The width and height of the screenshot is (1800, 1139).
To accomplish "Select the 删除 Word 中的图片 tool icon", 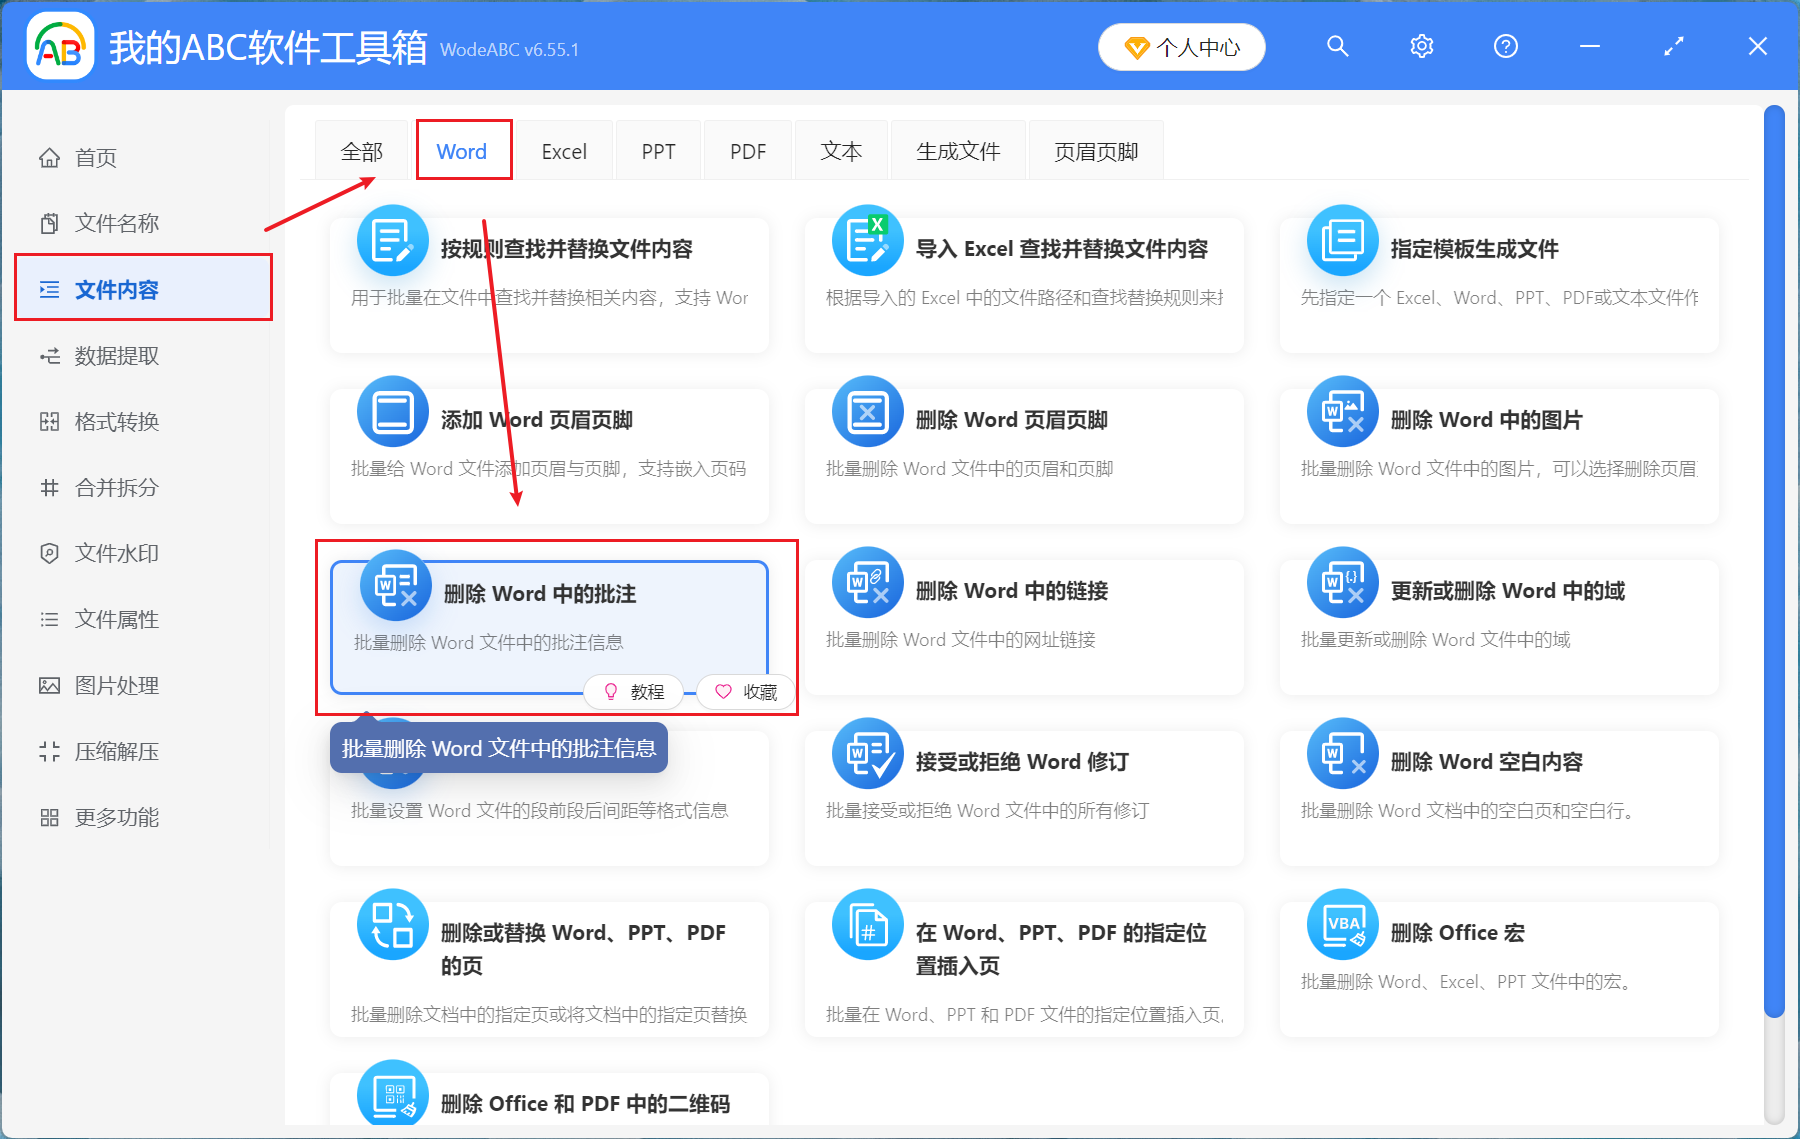I will pyautogui.click(x=1342, y=411).
